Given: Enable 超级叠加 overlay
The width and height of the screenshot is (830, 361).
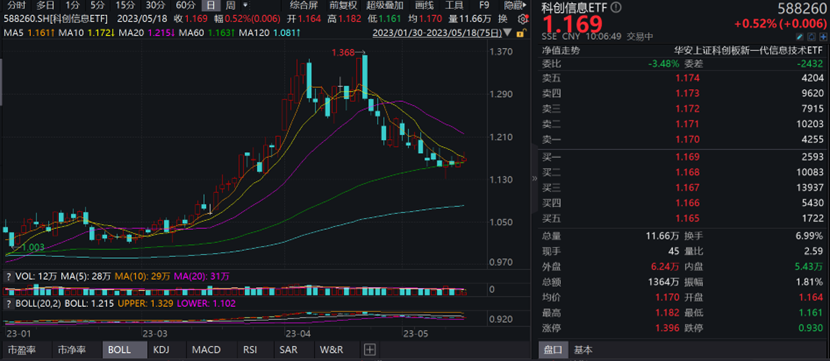Looking at the screenshot, I should [x=385, y=6].
